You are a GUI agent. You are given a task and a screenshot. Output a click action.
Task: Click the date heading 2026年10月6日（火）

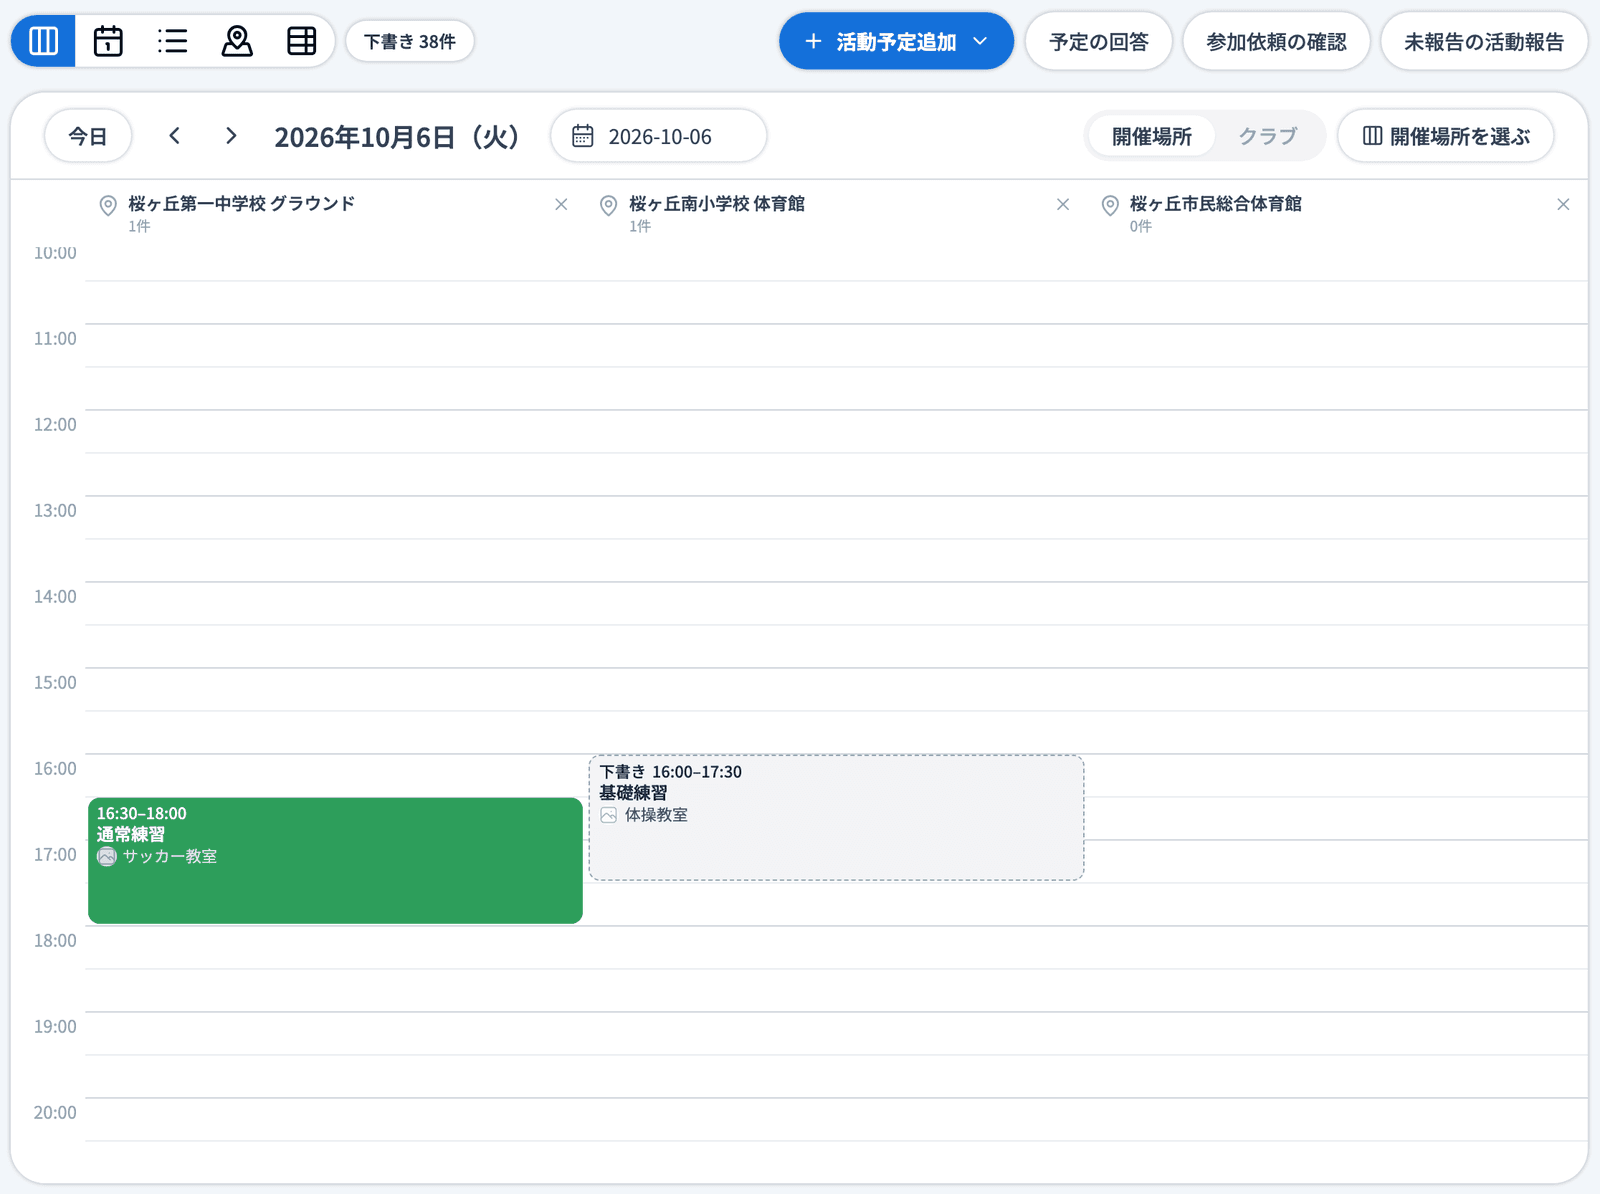click(x=397, y=136)
